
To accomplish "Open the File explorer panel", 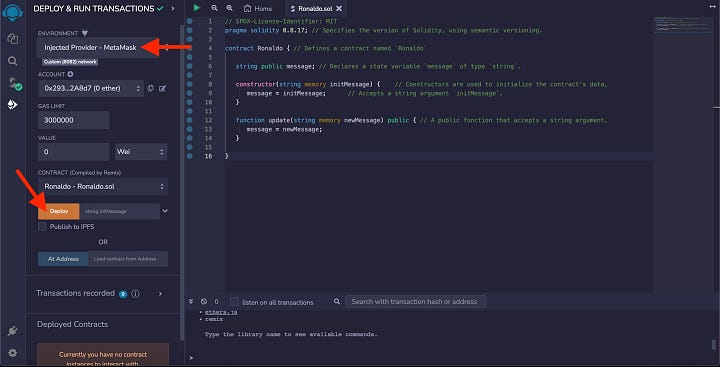I will coord(13,39).
